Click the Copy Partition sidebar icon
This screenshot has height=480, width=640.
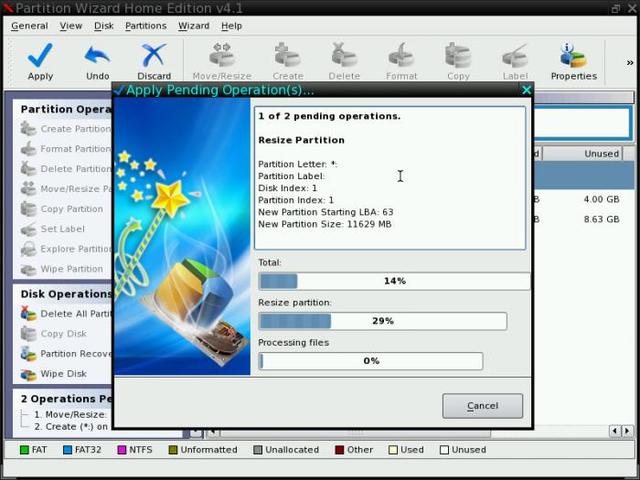(29, 209)
